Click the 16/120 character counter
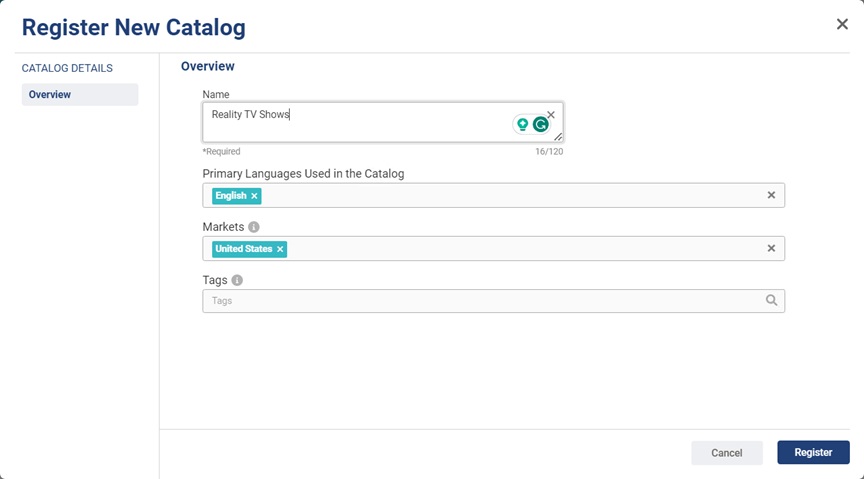 (549, 152)
